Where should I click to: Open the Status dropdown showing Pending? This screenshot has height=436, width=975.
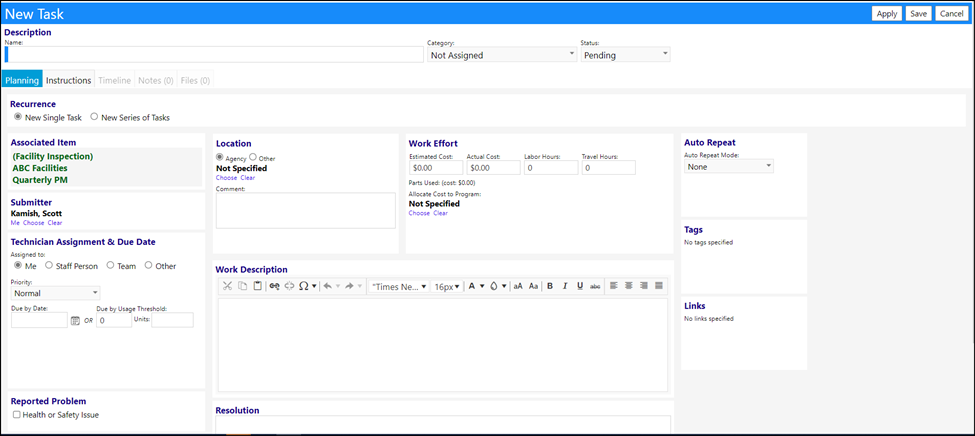pyautogui.click(x=626, y=55)
